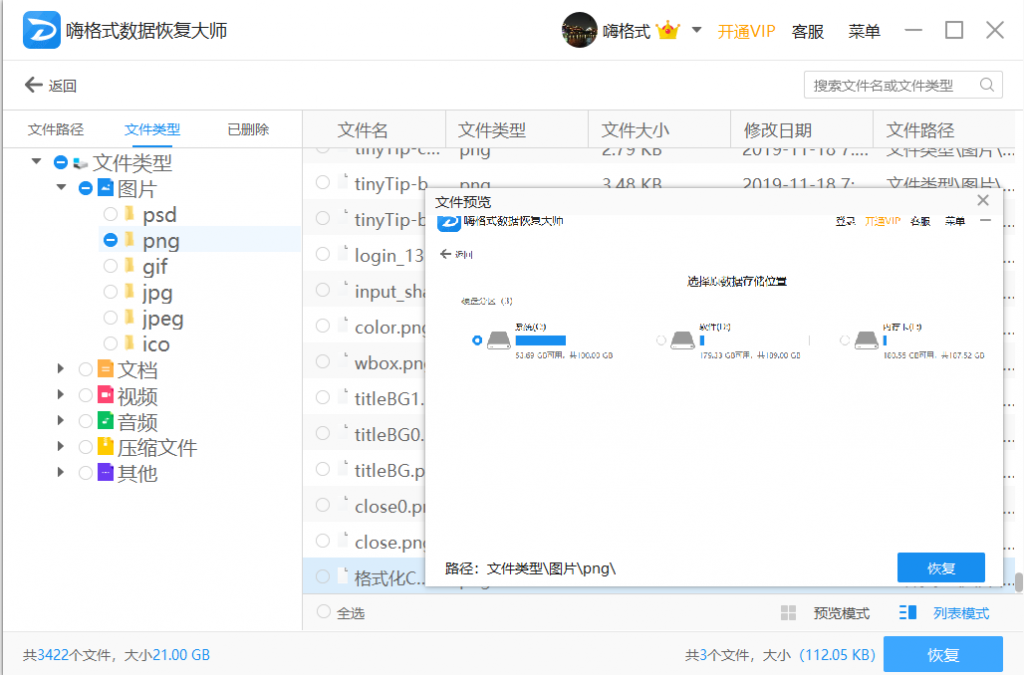Check the 文档 checkbox
1024x675 pixels.
pos(85,369)
